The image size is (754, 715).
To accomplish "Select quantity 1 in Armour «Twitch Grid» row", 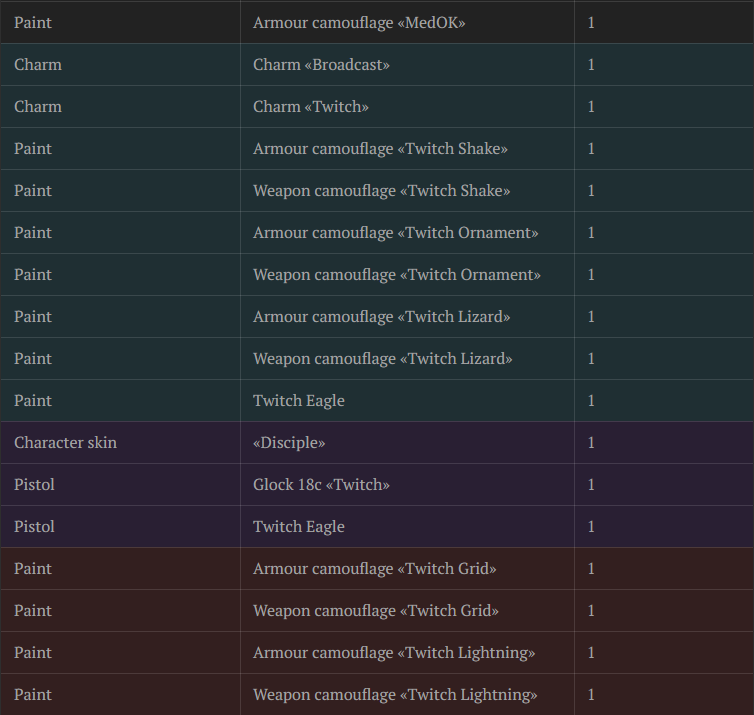I will click(x=591, y=568).
